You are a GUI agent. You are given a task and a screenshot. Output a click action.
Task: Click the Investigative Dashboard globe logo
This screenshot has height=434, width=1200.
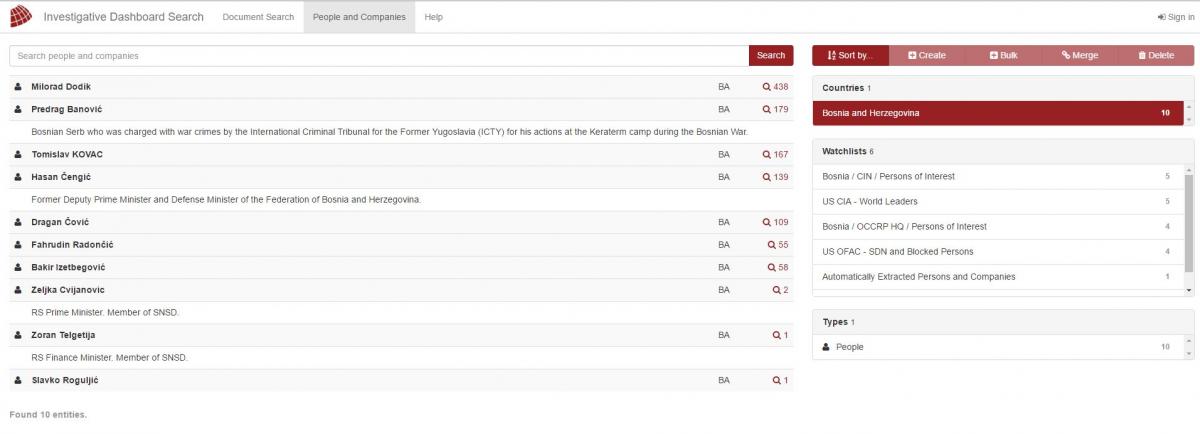point(20,17)
